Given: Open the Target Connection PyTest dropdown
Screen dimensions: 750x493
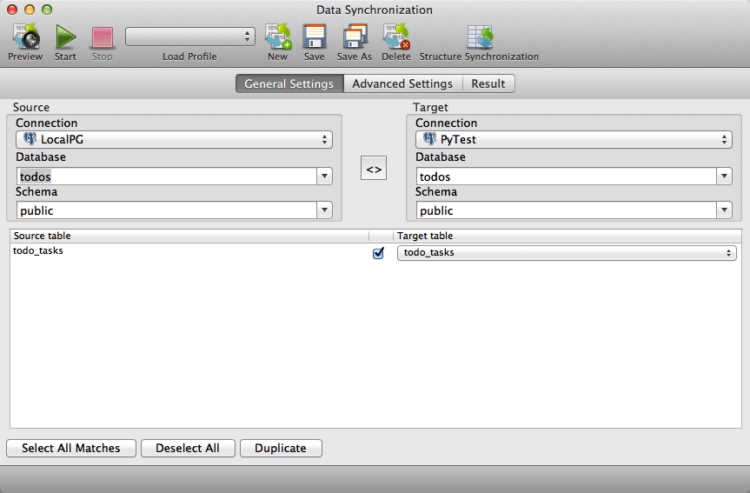Looking at the screenshot, I should [x=574, y=140].
